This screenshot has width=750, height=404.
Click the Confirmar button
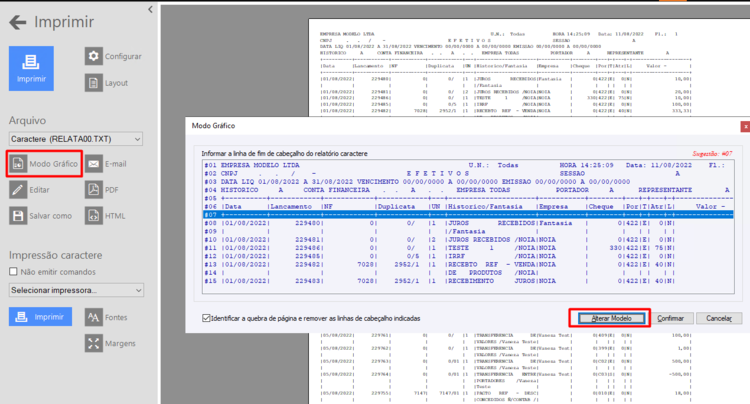(670, 318)
